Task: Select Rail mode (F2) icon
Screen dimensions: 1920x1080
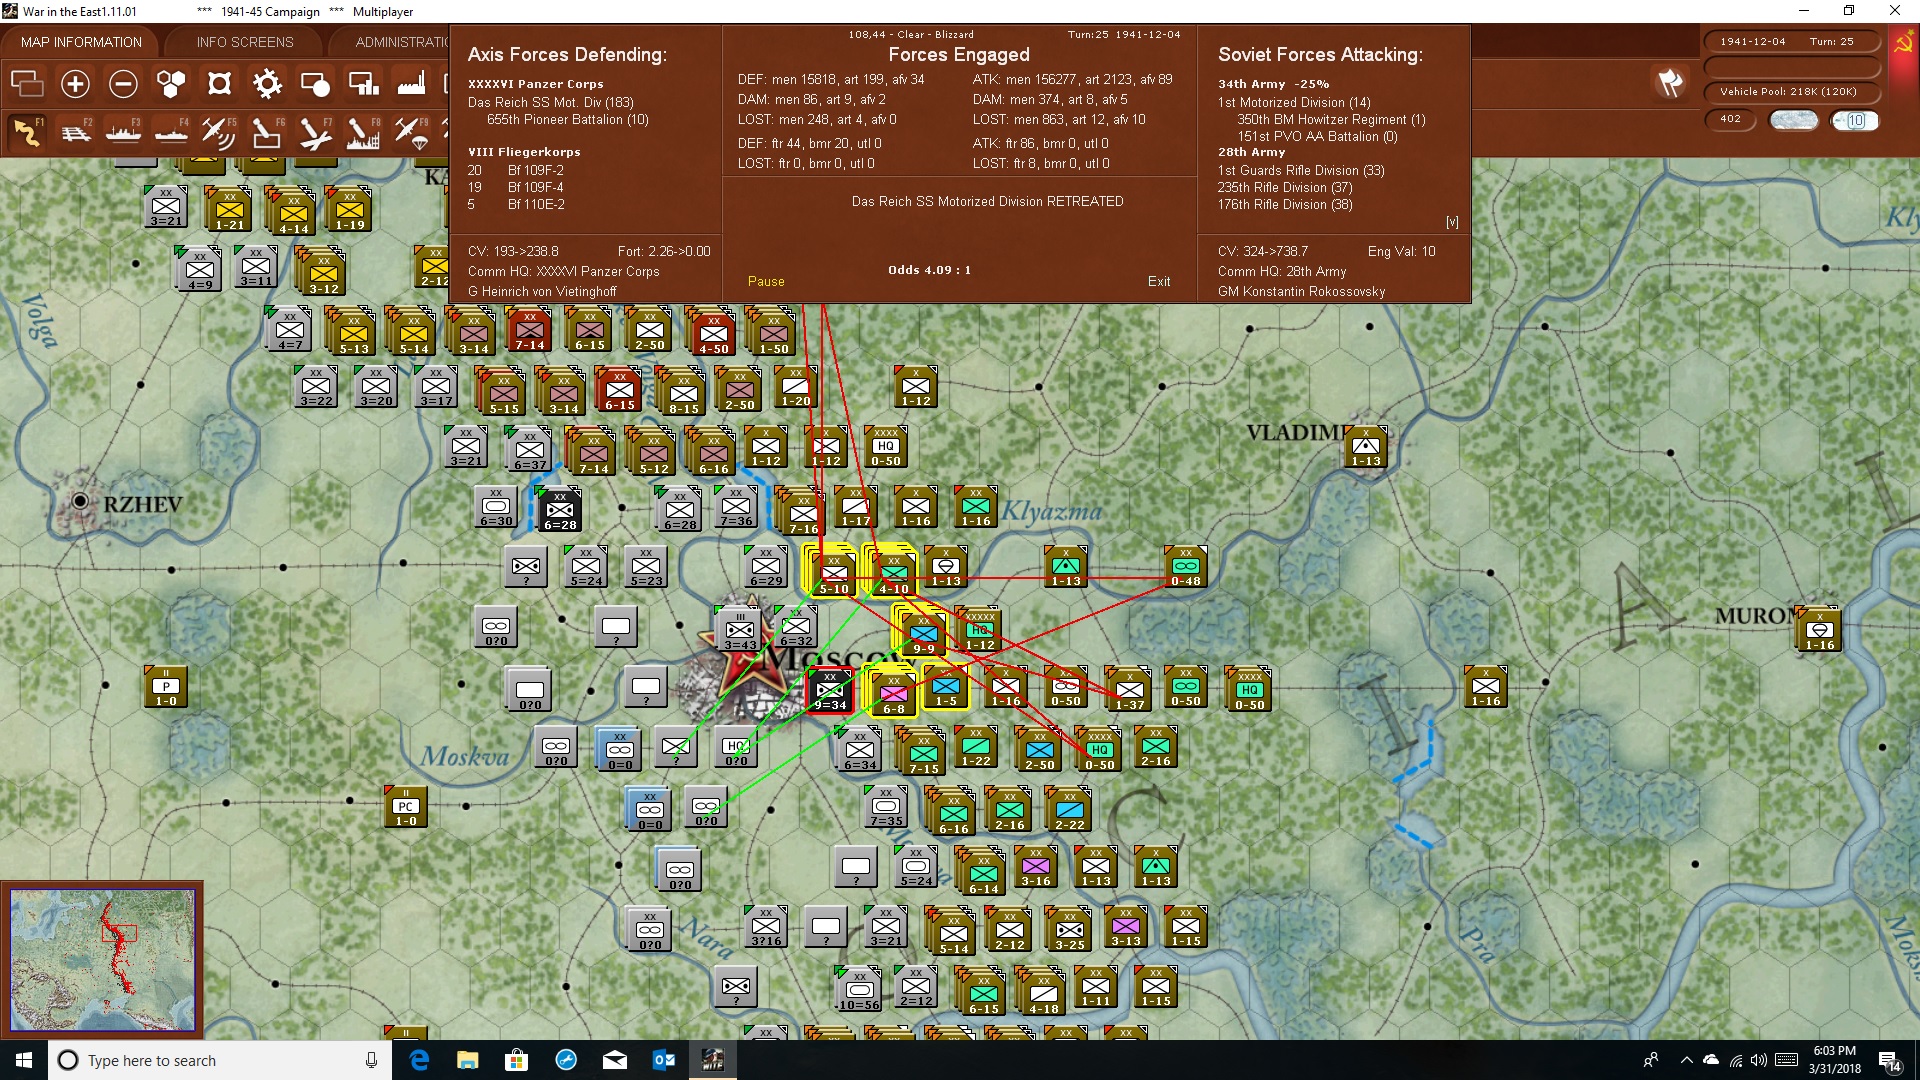Action: coord(75,132)
